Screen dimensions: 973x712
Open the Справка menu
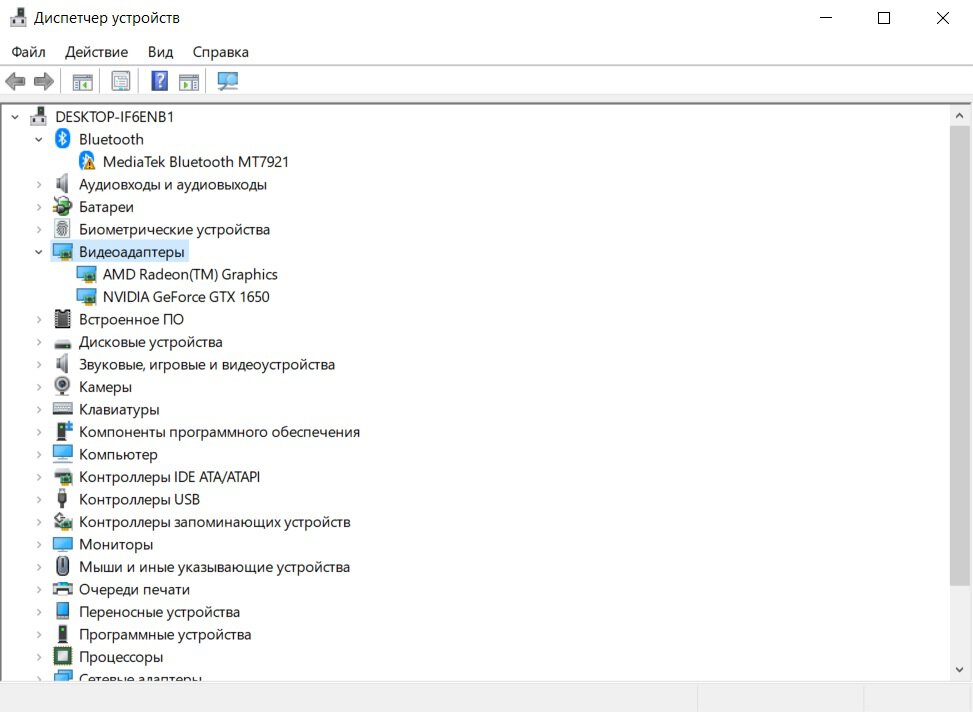[220, 52]
